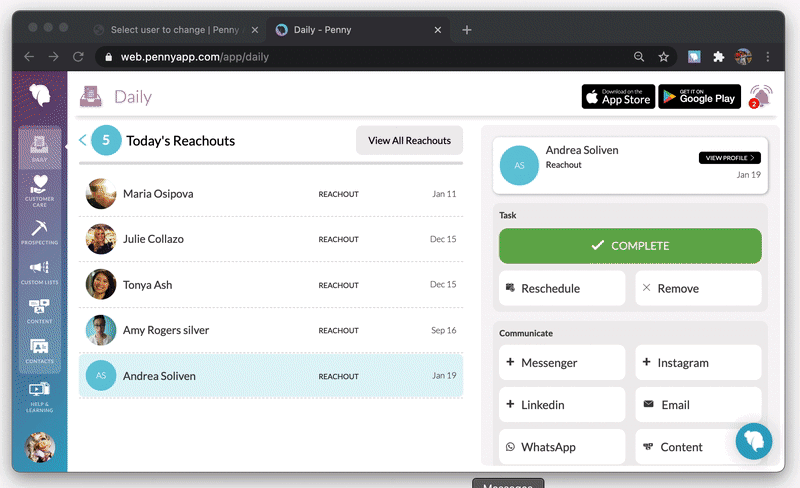The height and width of the screenshot is (488, 800).
Task: Click the floating Penny chat bubble
Action: (754, 441)
